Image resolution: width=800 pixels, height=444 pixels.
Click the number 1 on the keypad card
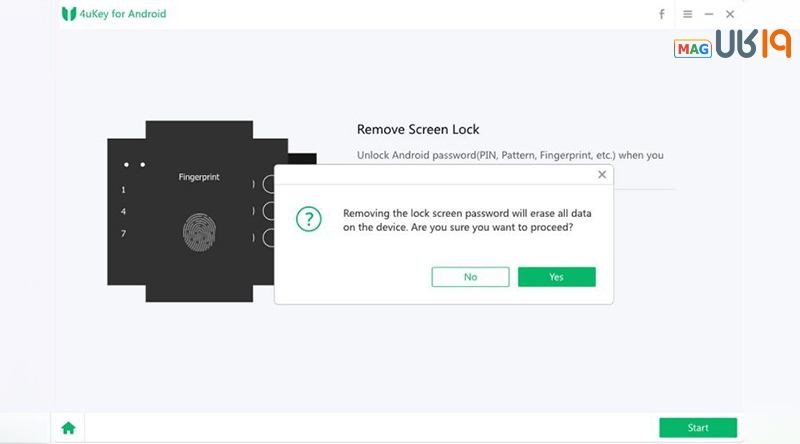124,189
